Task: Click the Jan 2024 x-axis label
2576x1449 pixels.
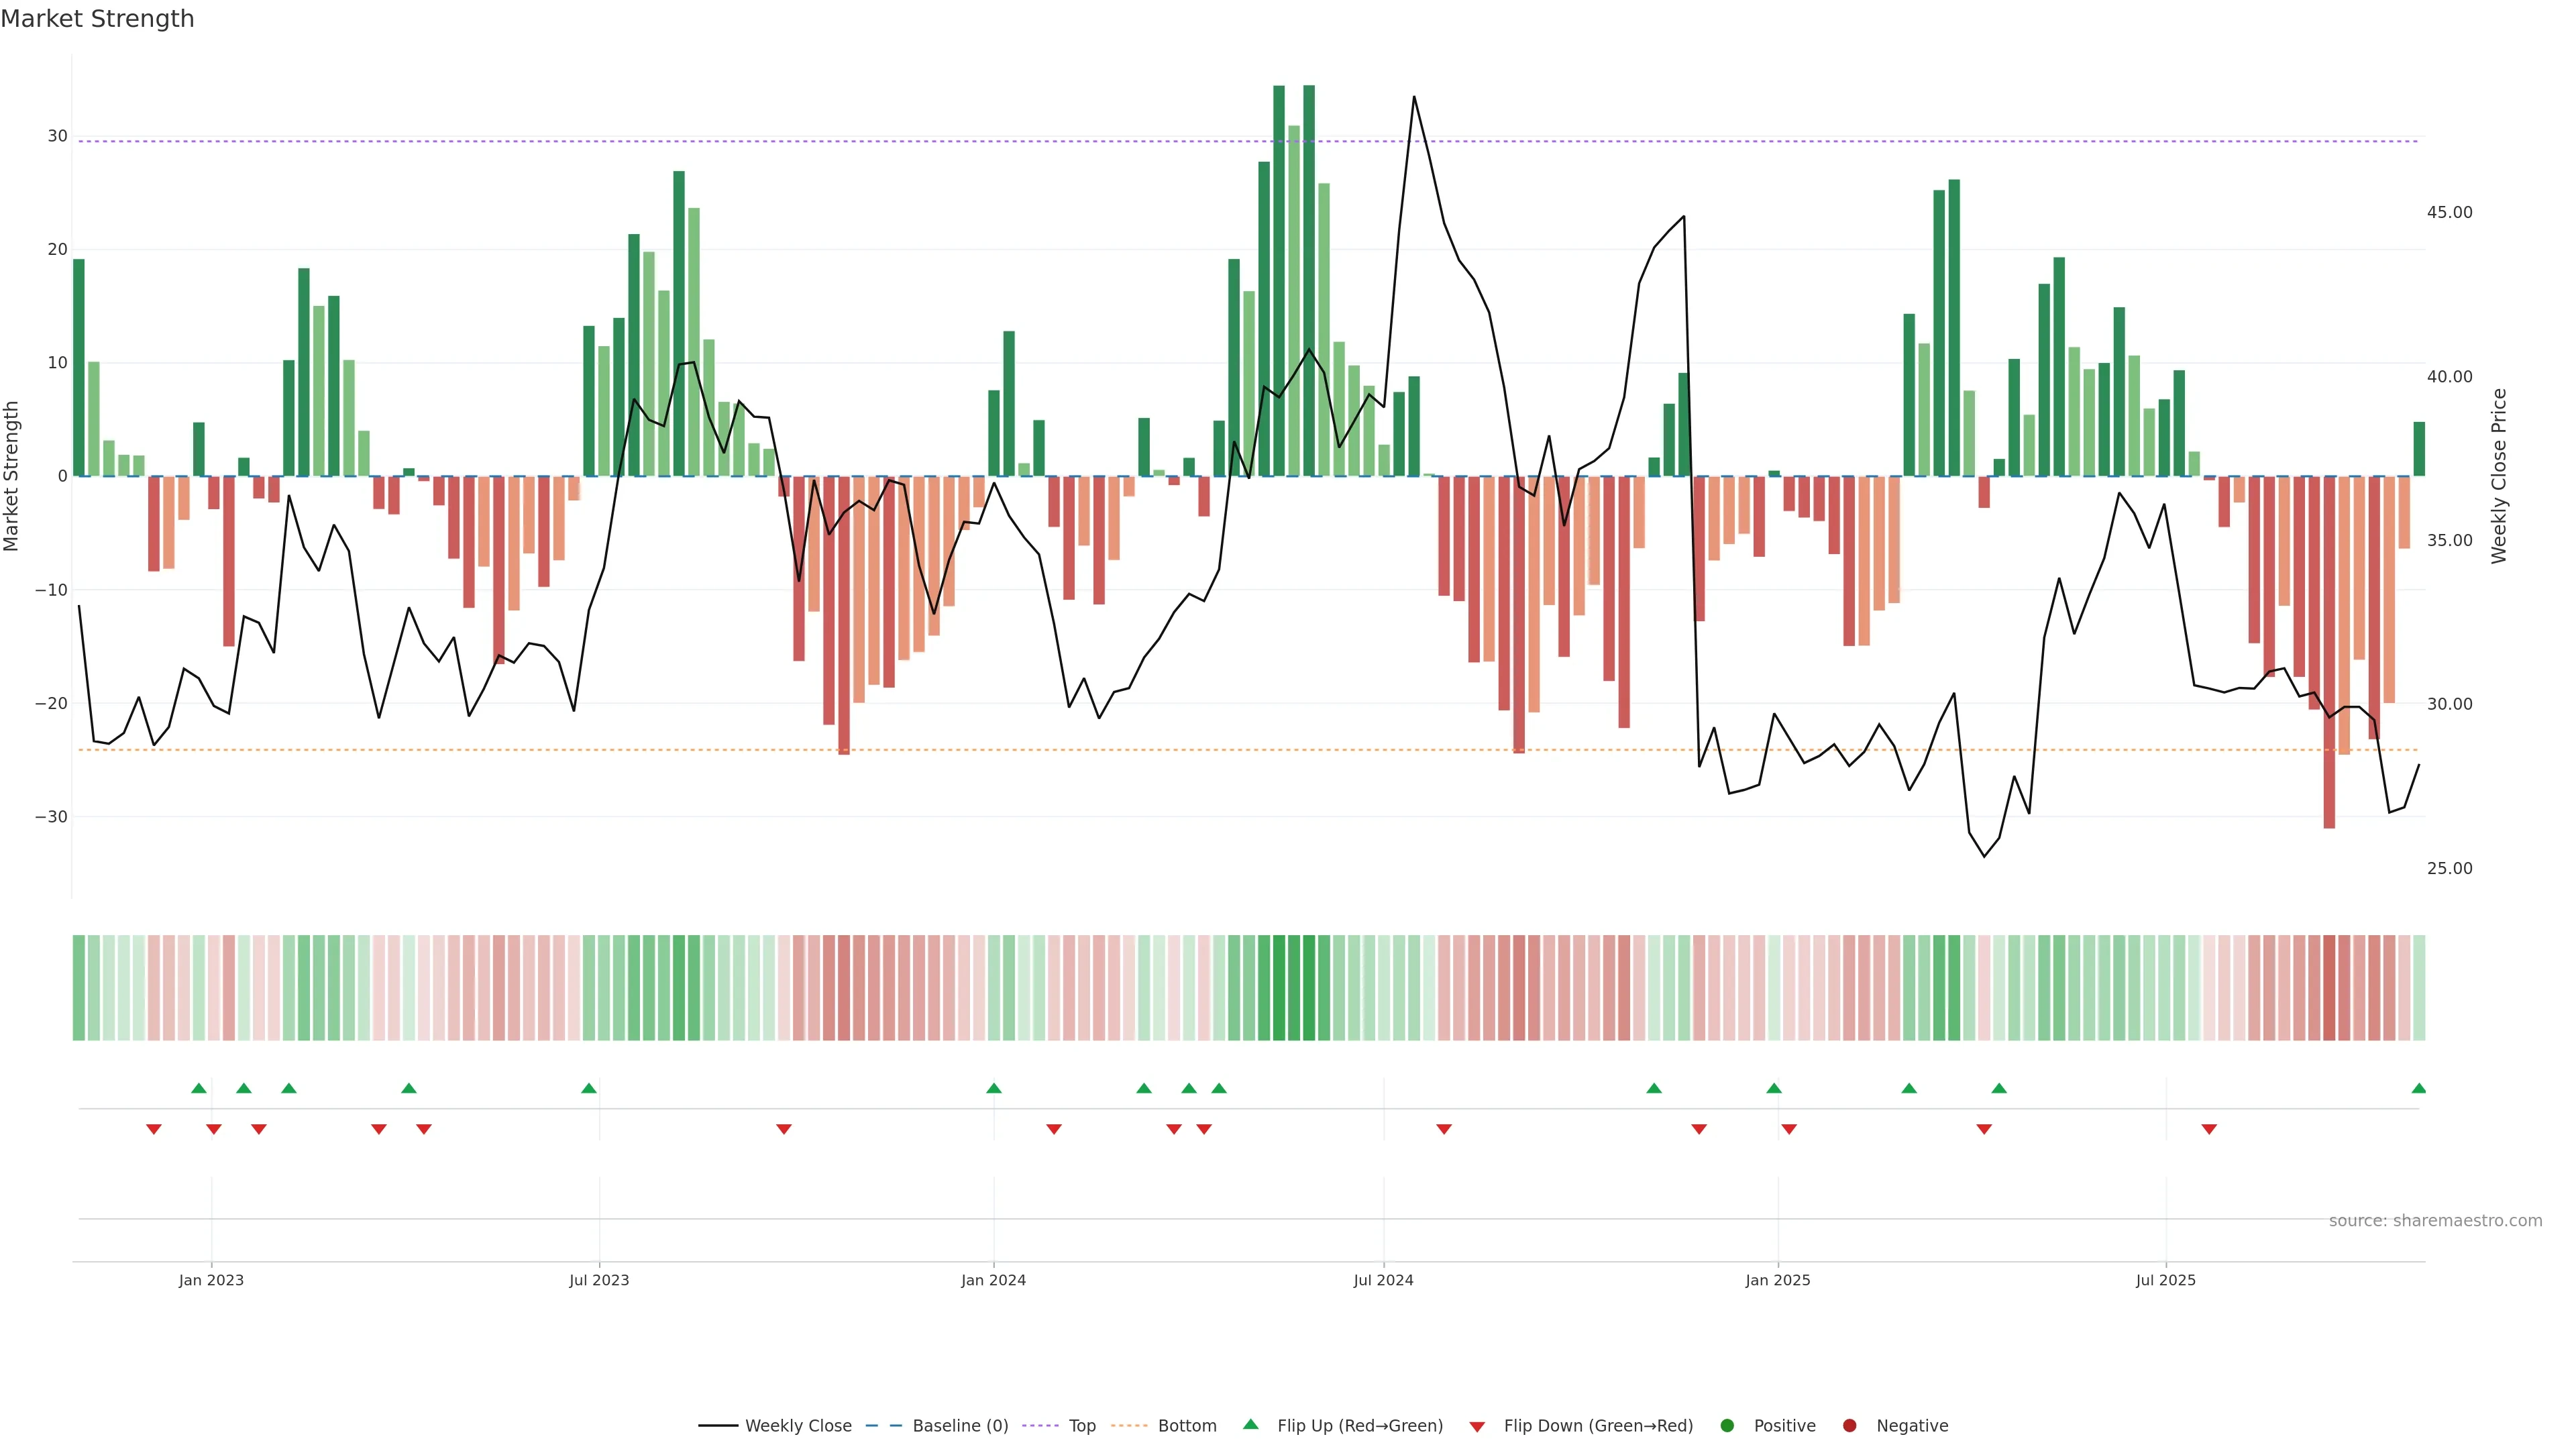Action: 993,1280
